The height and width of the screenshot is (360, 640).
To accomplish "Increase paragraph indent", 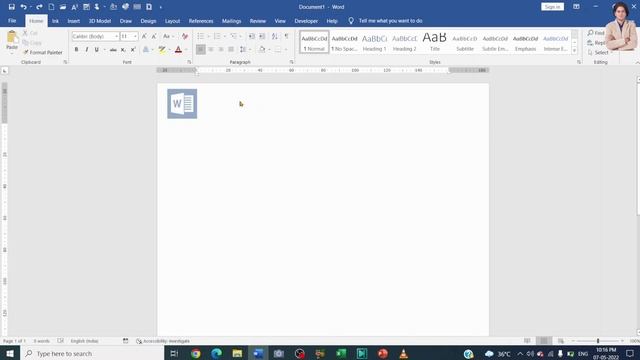I will coord(262,36).
